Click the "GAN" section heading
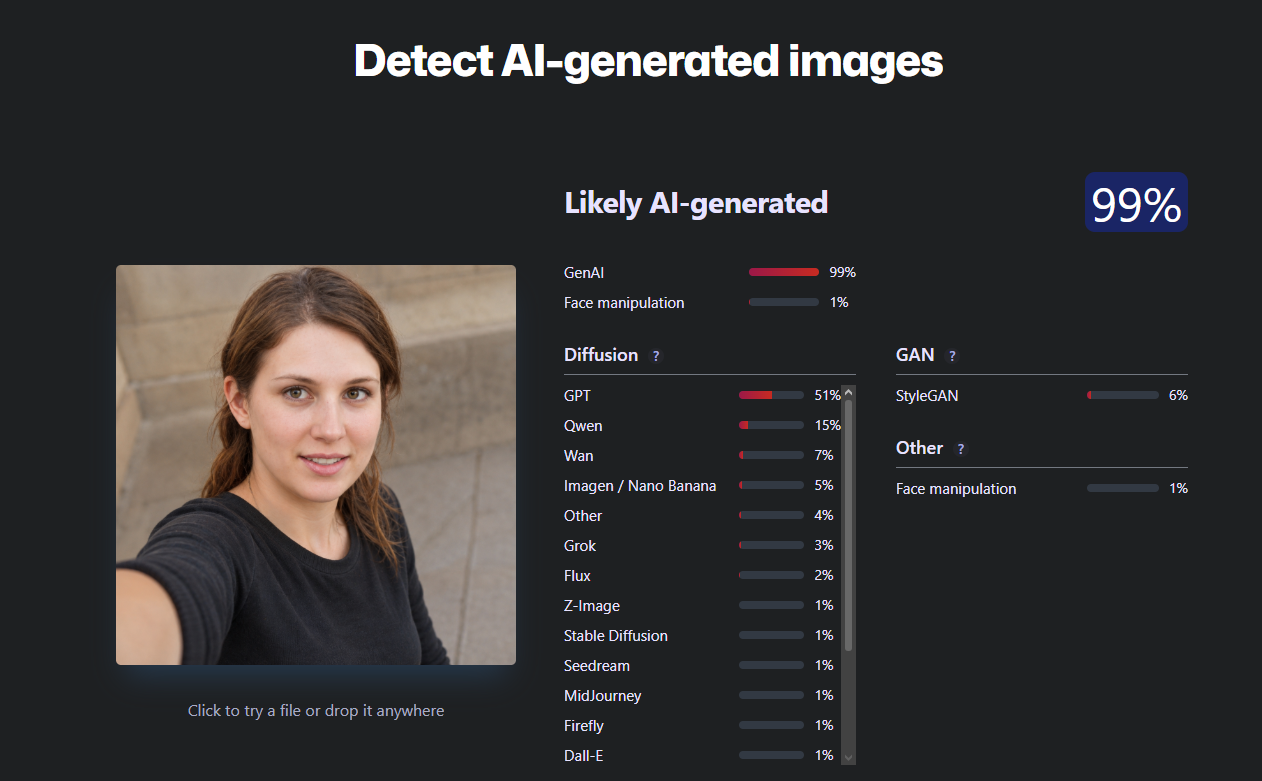Viewport: 1262px width, 781px height. (x=915, y=355)
